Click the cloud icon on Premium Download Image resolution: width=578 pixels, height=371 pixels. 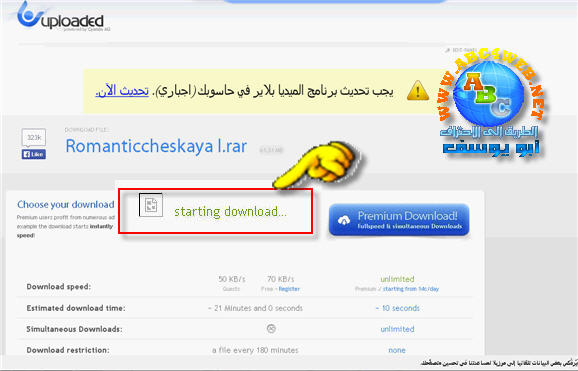click(x=344, y=221)
